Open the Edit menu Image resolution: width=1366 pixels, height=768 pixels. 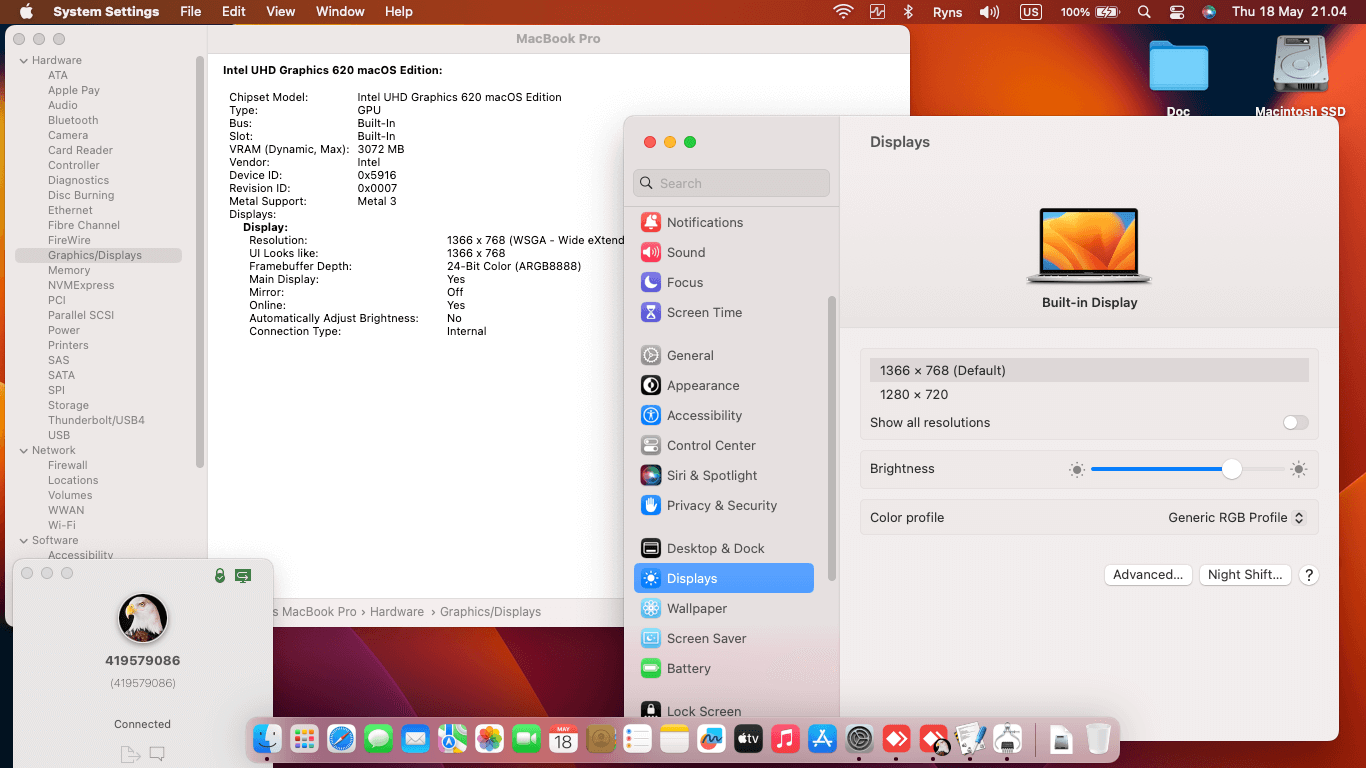pyautogui.click(x=234, y=12)
